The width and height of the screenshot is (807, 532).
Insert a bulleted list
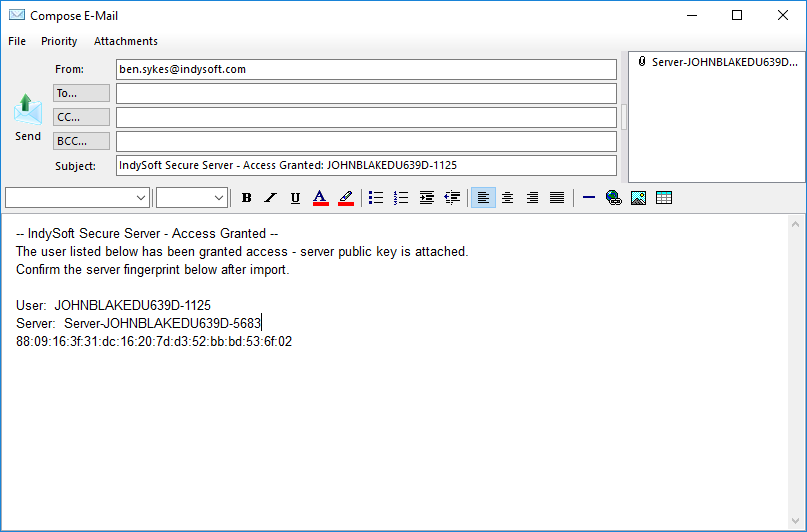pos(376,198)
